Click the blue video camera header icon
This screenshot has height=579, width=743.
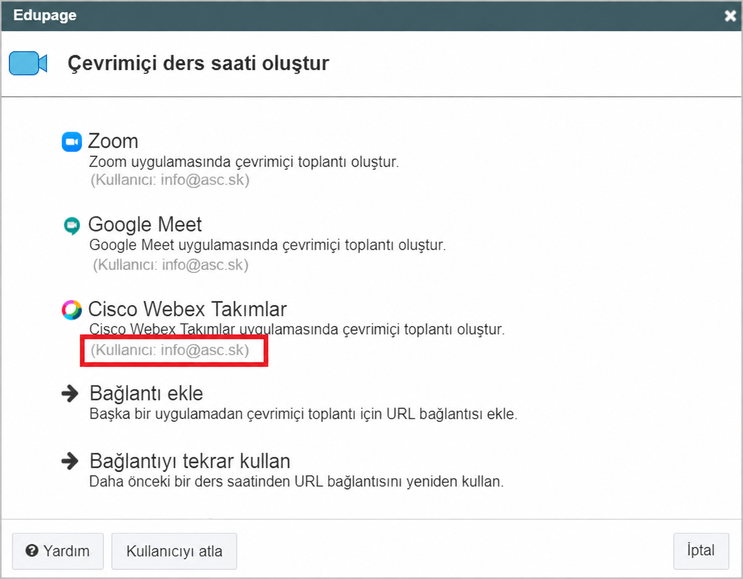click(28, 63)
